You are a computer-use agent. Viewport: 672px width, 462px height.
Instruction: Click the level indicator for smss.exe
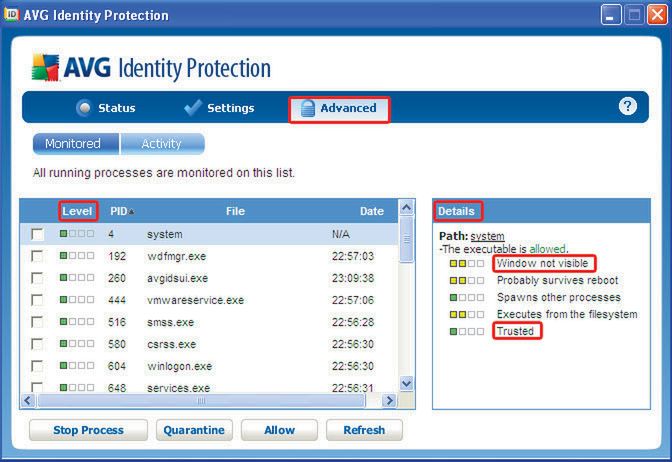pos(77,321)
